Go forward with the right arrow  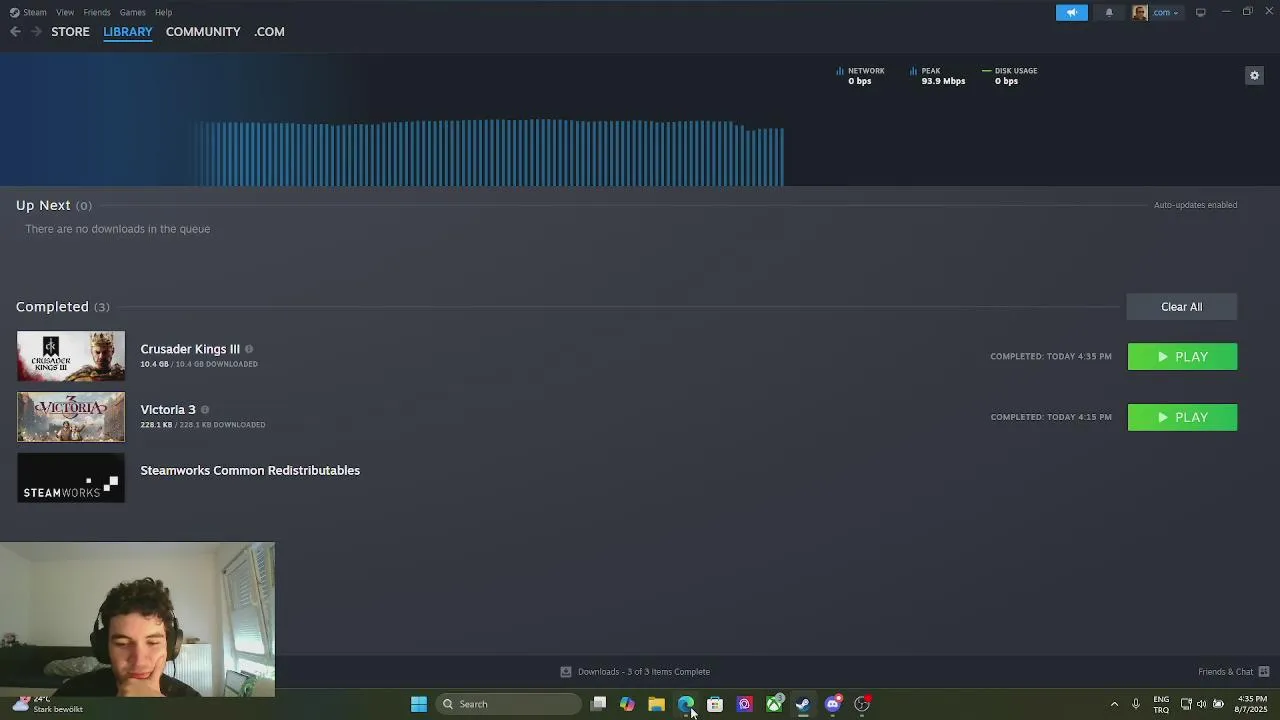coord(36,32)
